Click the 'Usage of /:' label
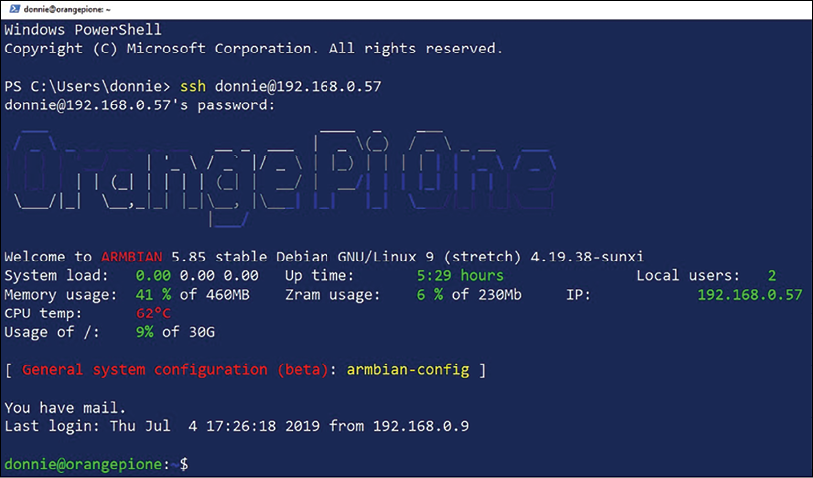Screen dimensions: 813x478 tap(52, 332)
